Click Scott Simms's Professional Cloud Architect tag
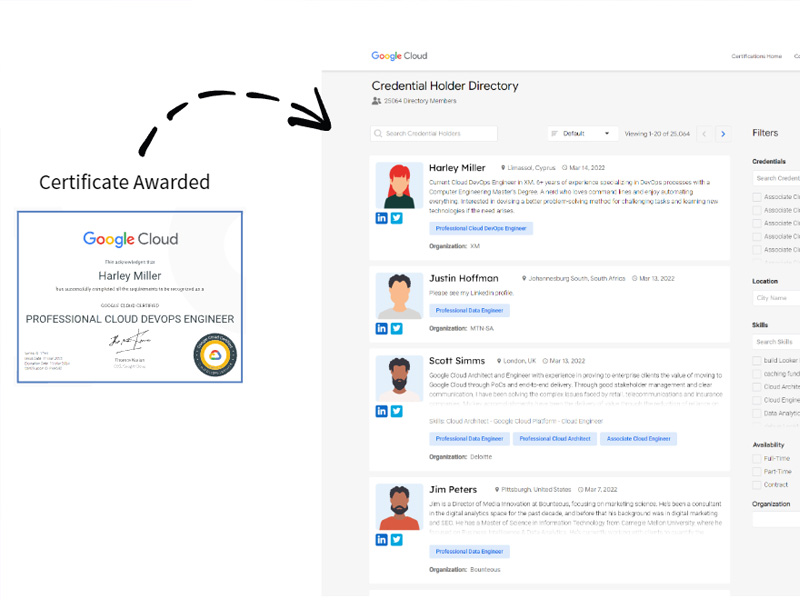Viewport: 800px width, 600px height. [555, 439]
